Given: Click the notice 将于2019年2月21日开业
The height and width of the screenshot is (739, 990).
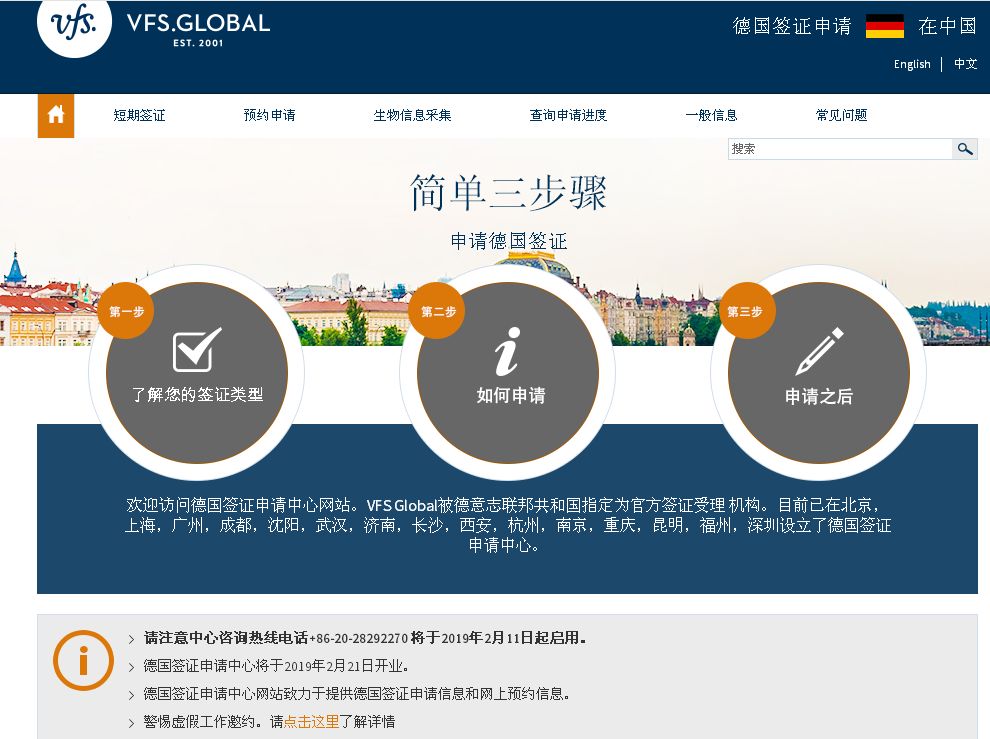Looking at the screenshot, I should [x=277, y=666].
